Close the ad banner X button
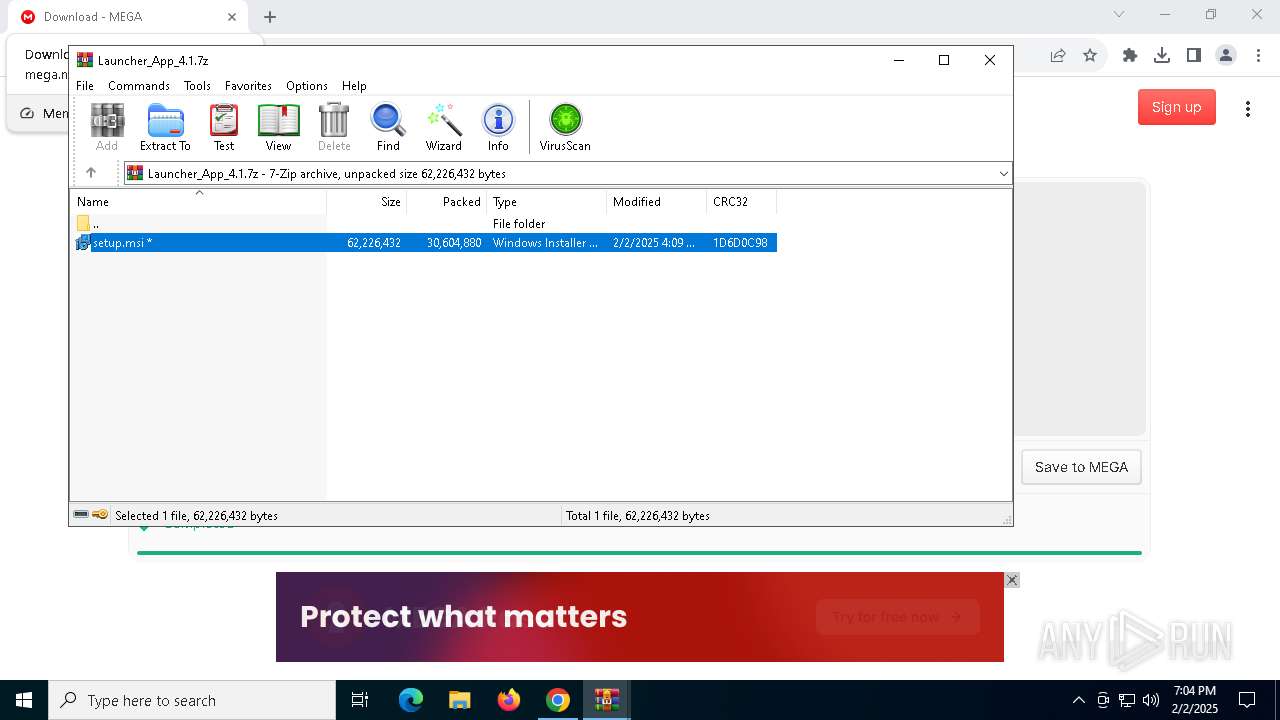 click(x=1012, y=580)
